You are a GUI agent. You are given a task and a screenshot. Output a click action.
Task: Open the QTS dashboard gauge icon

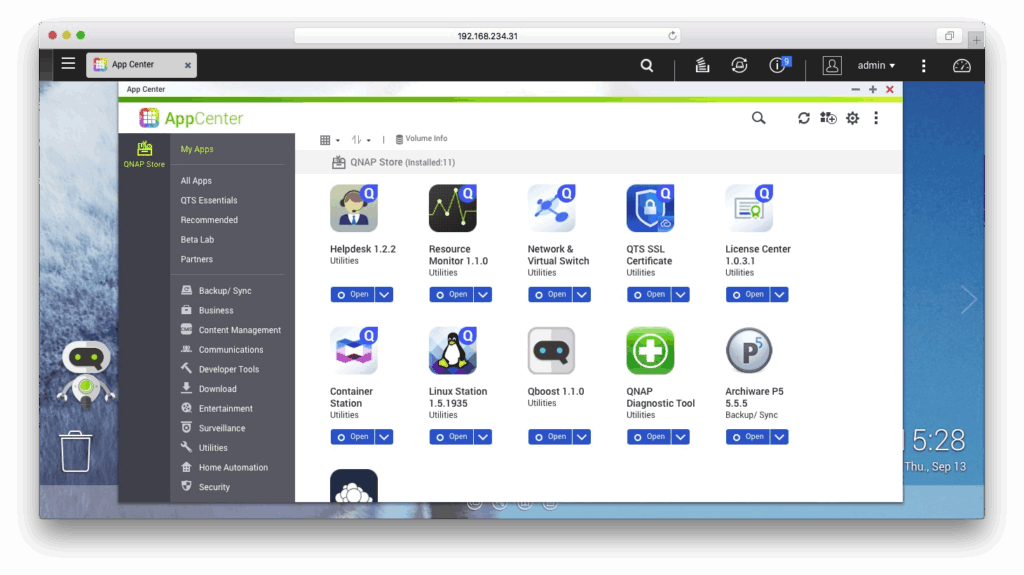961,66
